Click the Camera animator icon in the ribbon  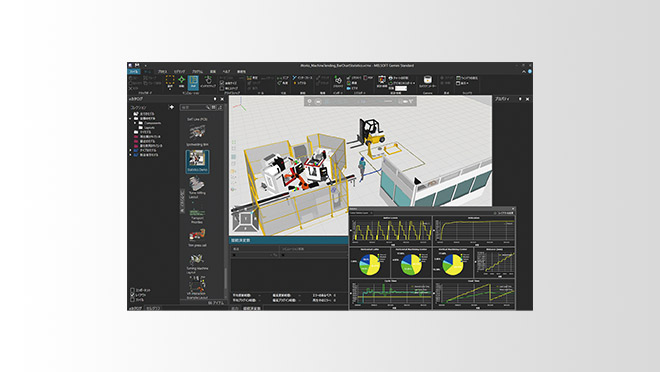427,80
